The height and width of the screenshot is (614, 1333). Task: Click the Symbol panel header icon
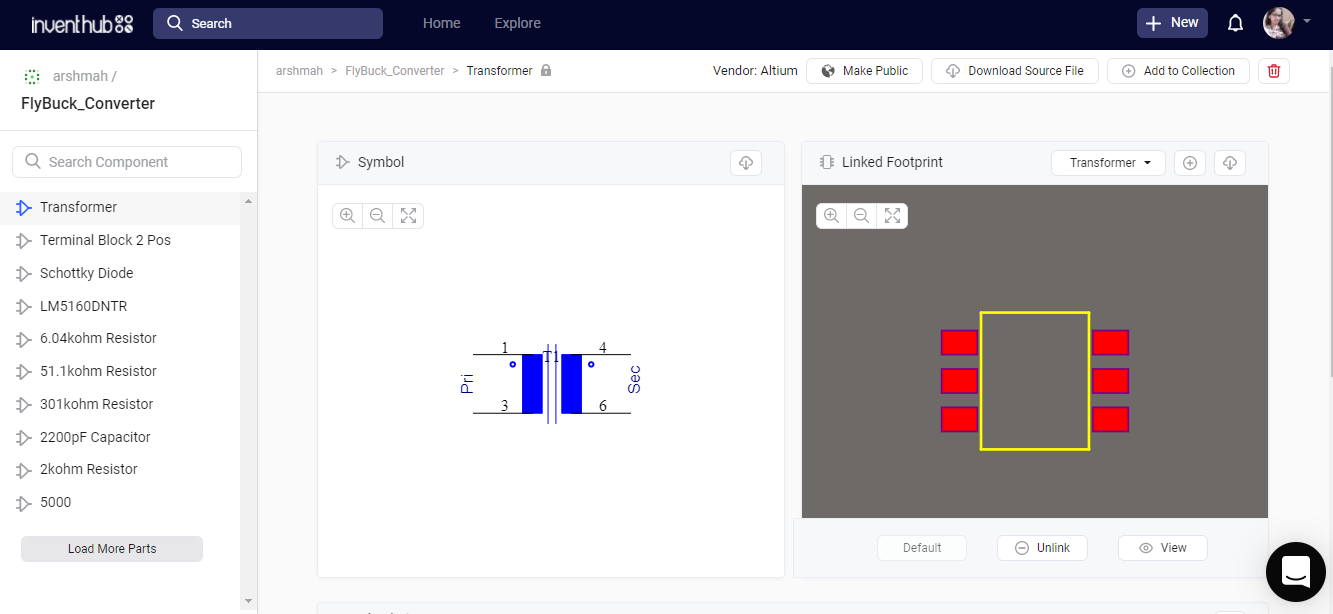tap(343, 162)
